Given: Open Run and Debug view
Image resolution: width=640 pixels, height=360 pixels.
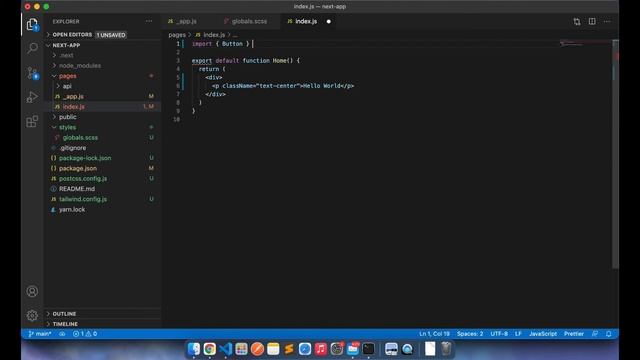Looking at the screenshot, I should click(x=32, y=97).
